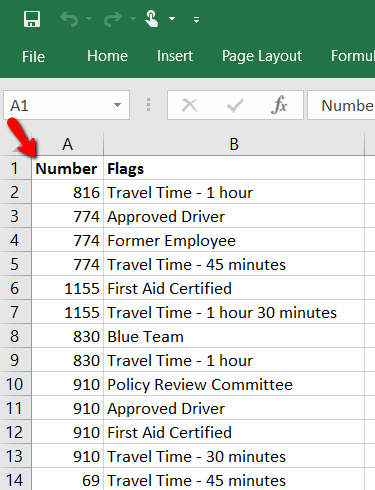Click into the formula bar text field
375x490 pixels.
341,105
